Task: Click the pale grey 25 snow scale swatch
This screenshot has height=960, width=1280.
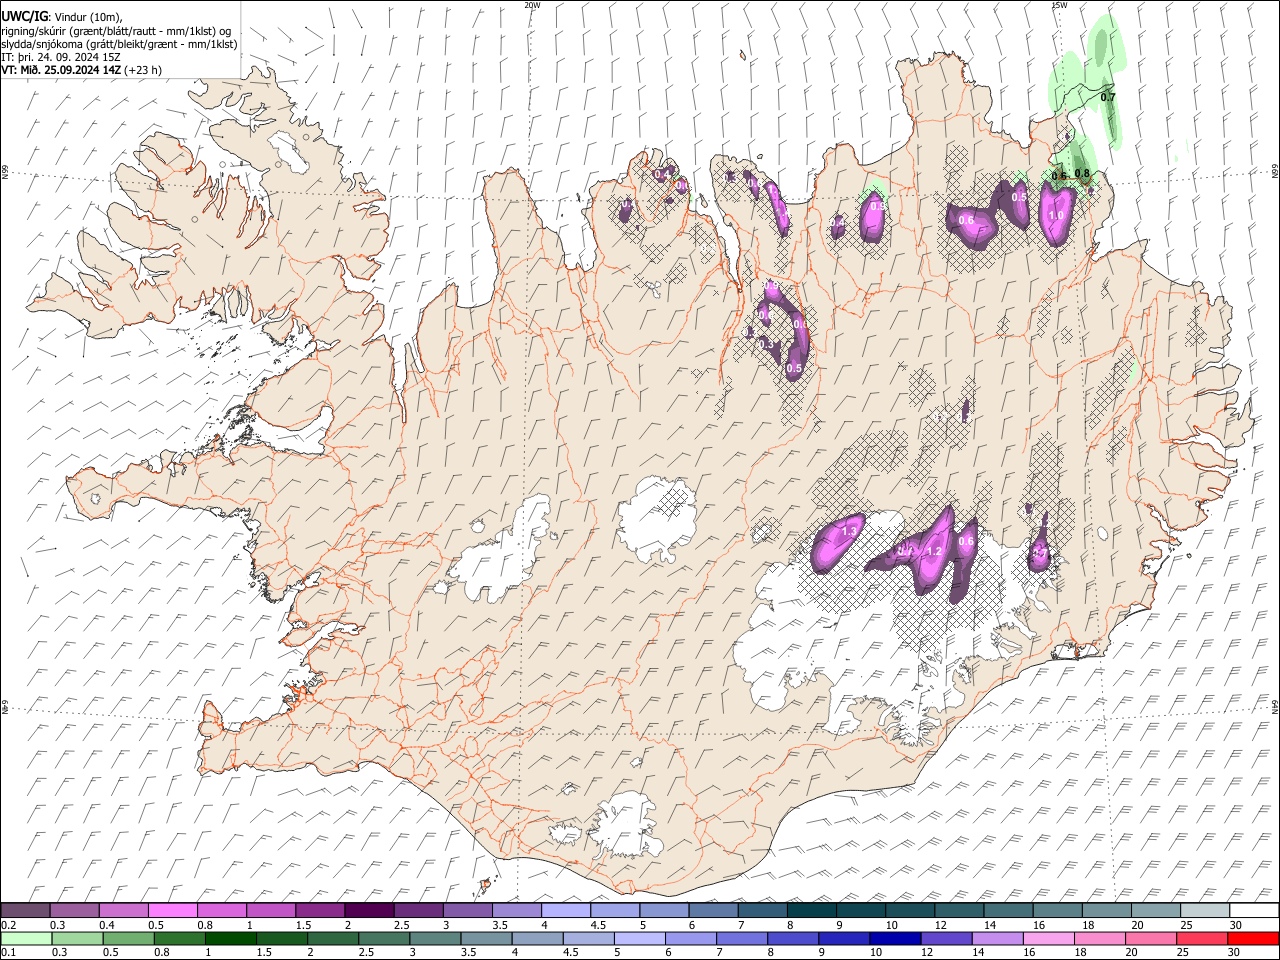Action: tap(1206, 910)
